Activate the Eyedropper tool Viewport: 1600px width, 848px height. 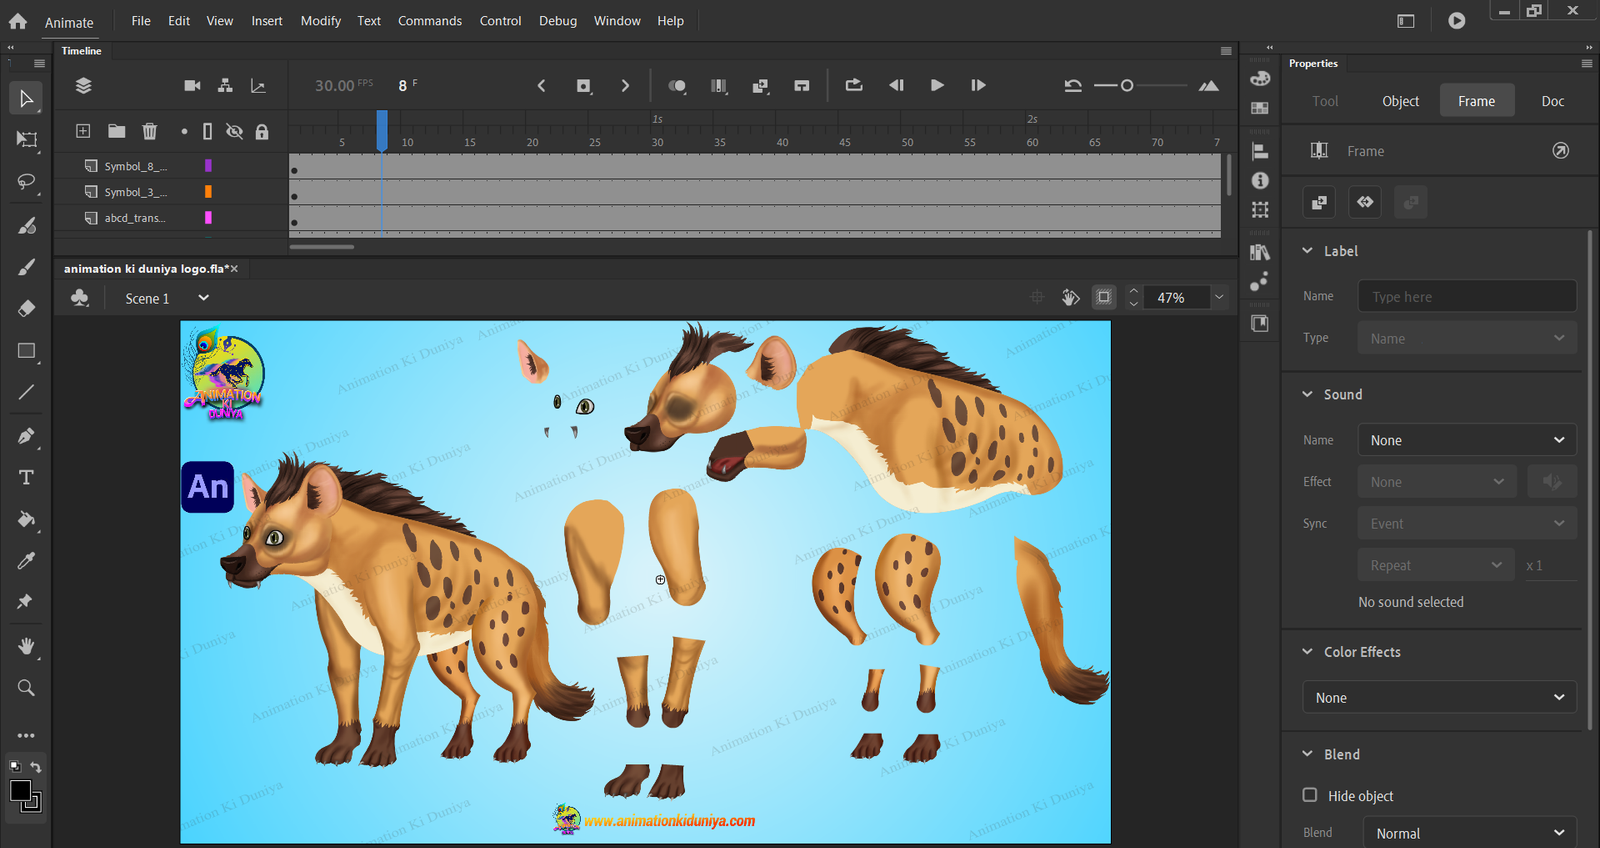pos(27,560)
